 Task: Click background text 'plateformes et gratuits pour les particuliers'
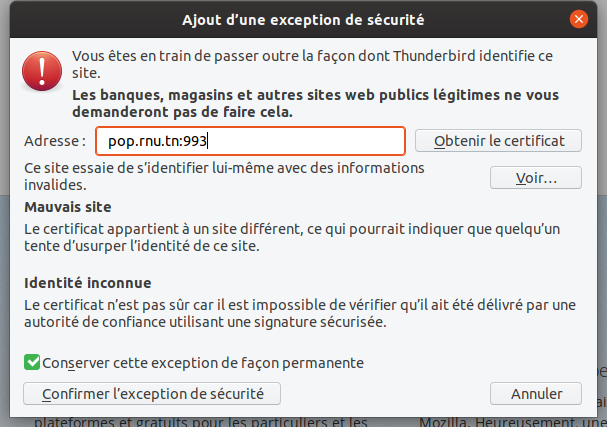click(201, 422)
